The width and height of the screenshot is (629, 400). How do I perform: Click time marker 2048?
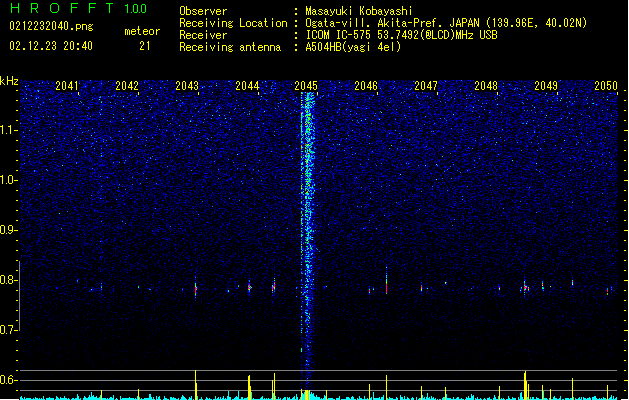pyautogui.click(x=486, y=86)
